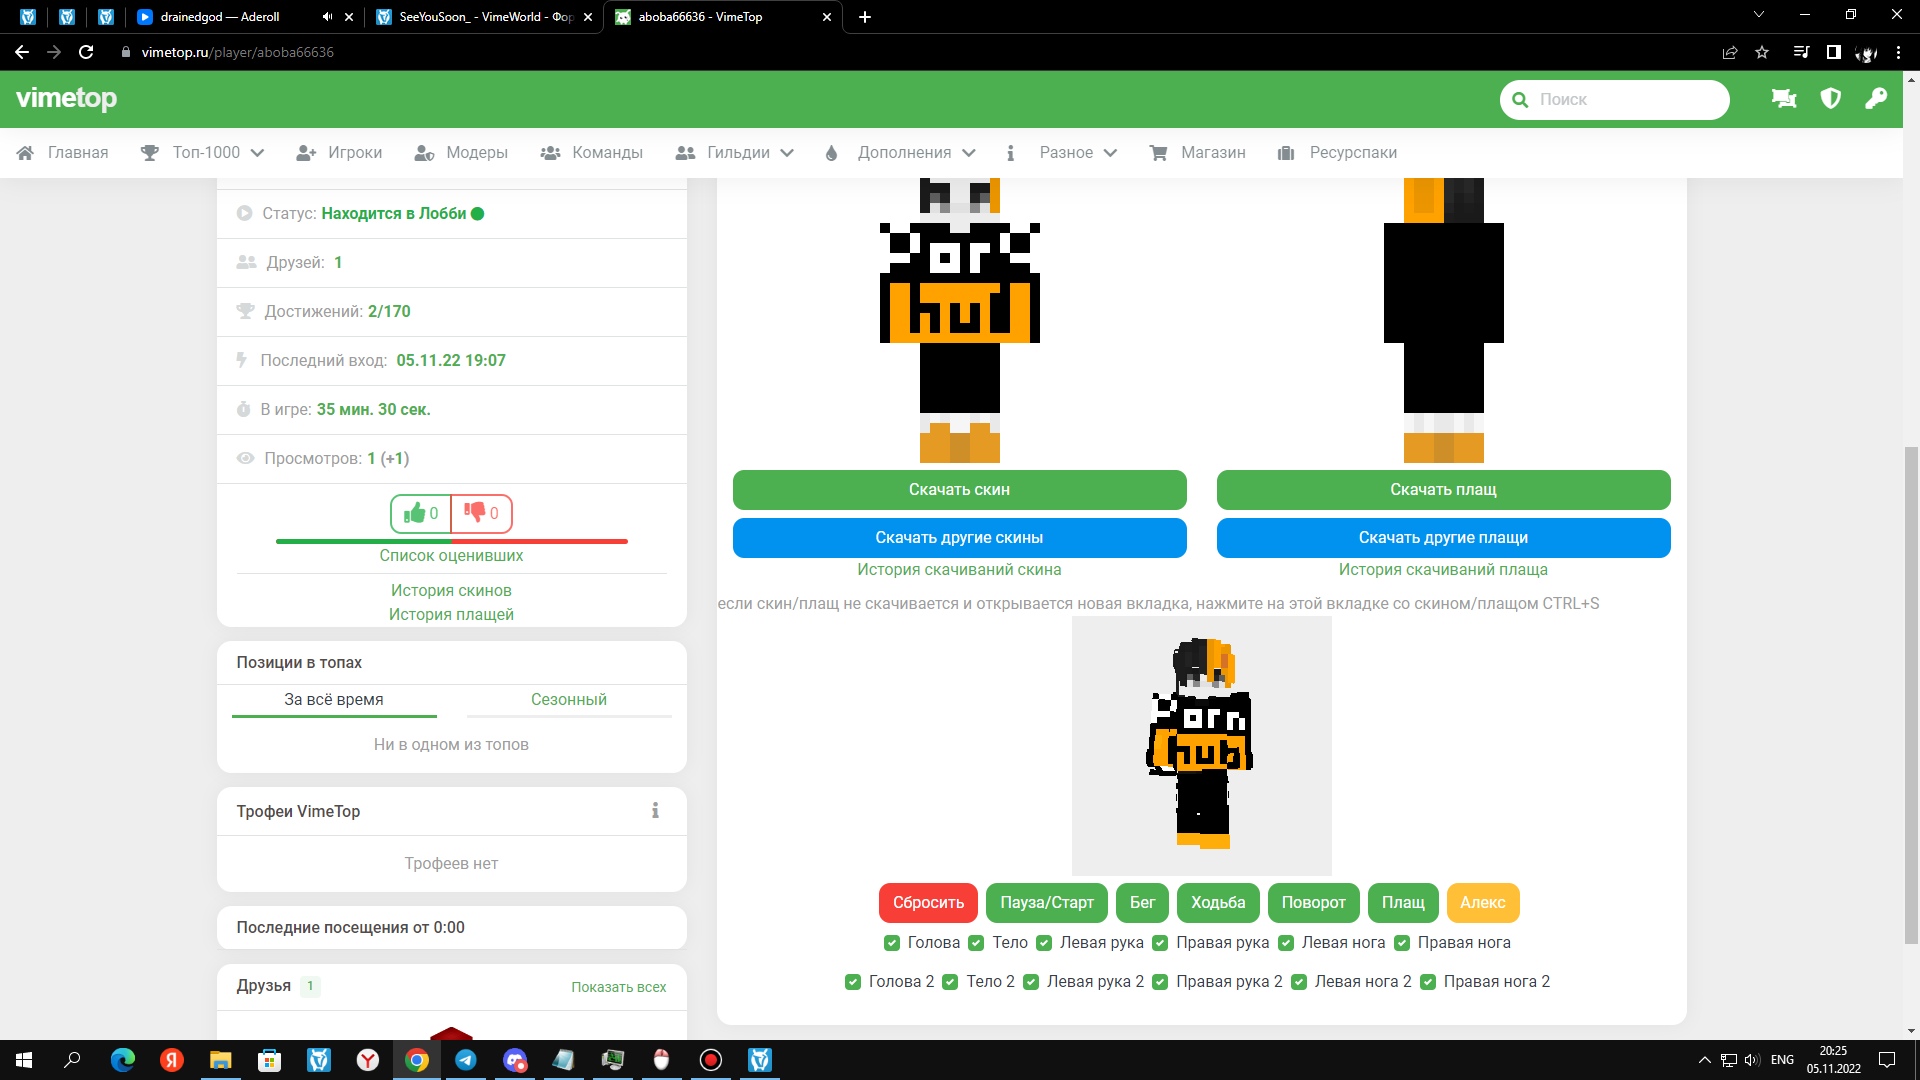Click the key login icon
The height and width of the screenshot is (1080, 1920).
coord(1875,99)
